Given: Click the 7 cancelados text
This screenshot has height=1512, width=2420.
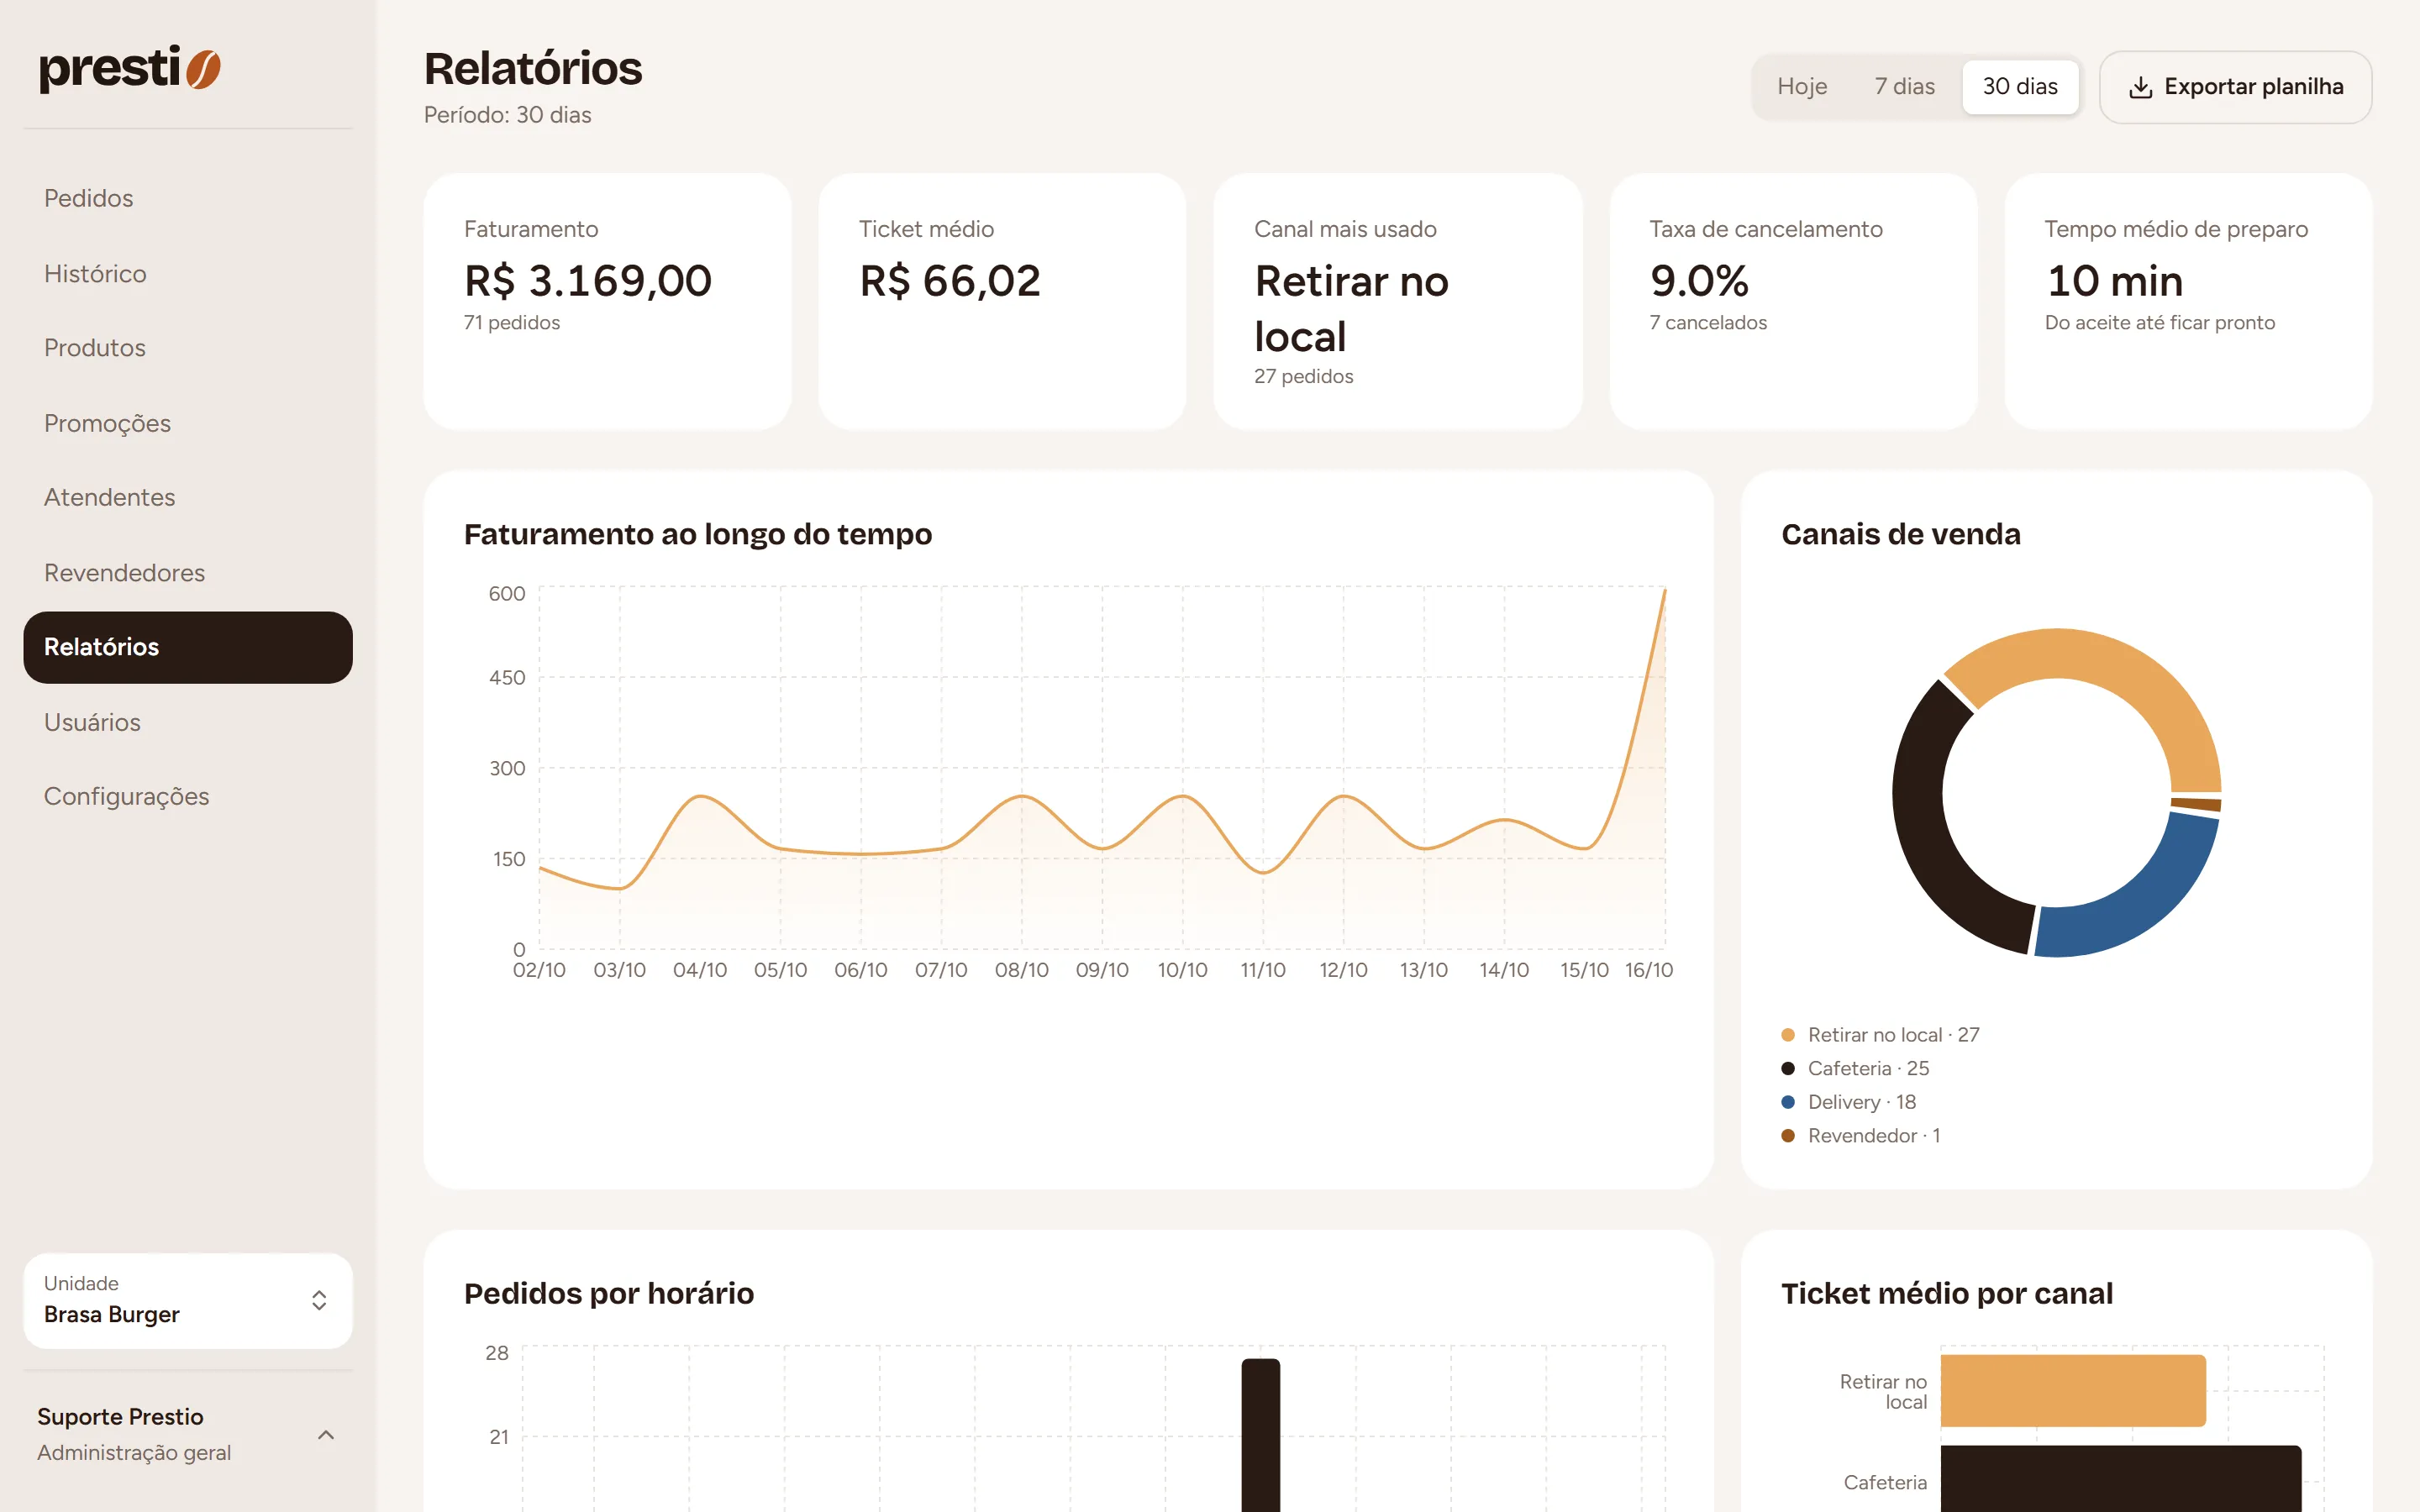Looking at the screenshot, I should coord(1708,323).
